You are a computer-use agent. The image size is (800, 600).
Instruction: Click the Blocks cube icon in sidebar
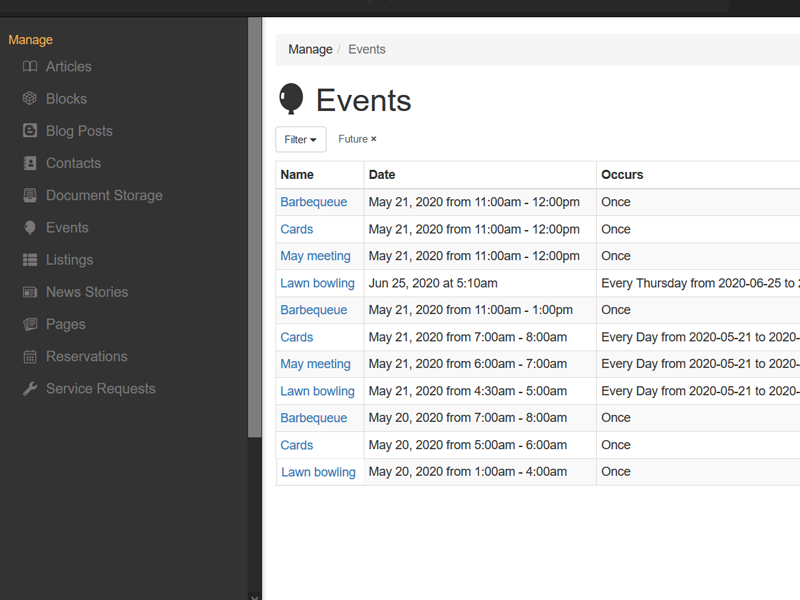point(30,98)
